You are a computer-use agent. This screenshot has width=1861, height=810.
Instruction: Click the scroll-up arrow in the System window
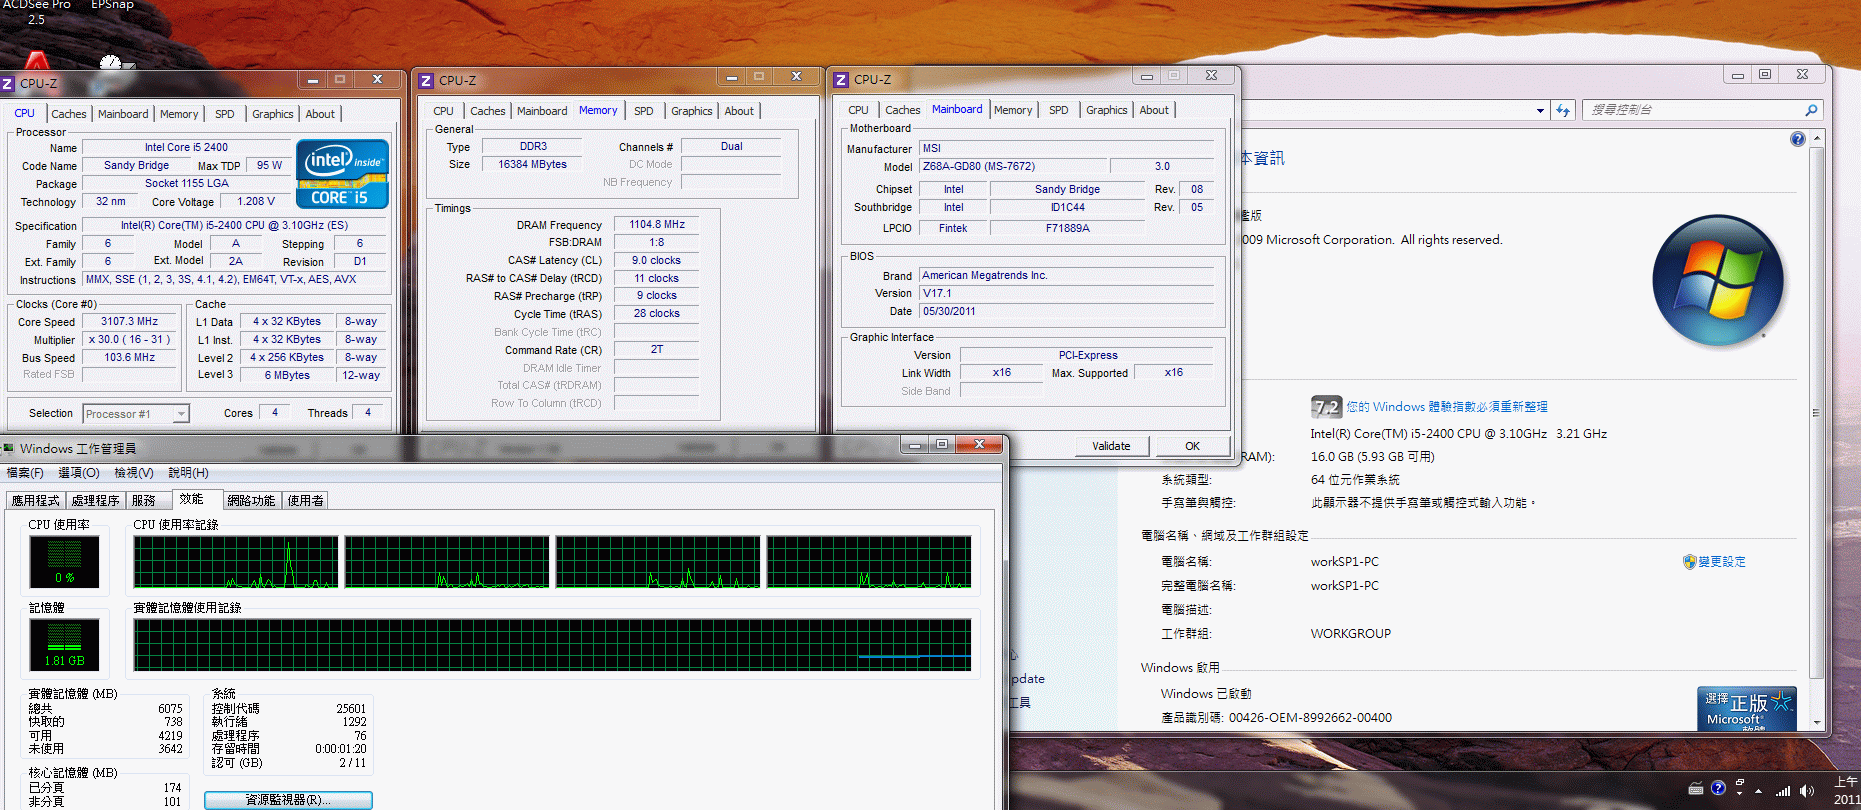[x=1817, y=138]
